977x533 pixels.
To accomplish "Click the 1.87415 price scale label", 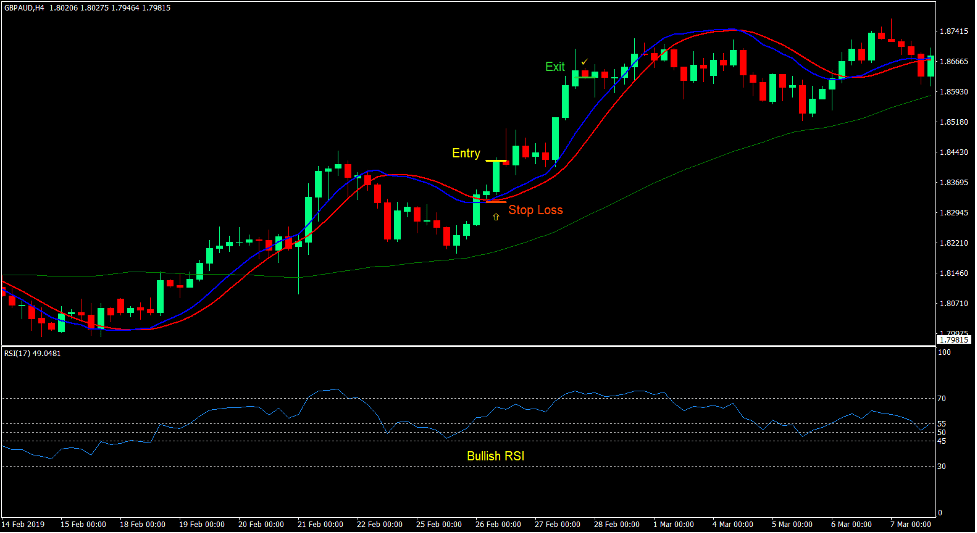I will click(x=955, y=32).
